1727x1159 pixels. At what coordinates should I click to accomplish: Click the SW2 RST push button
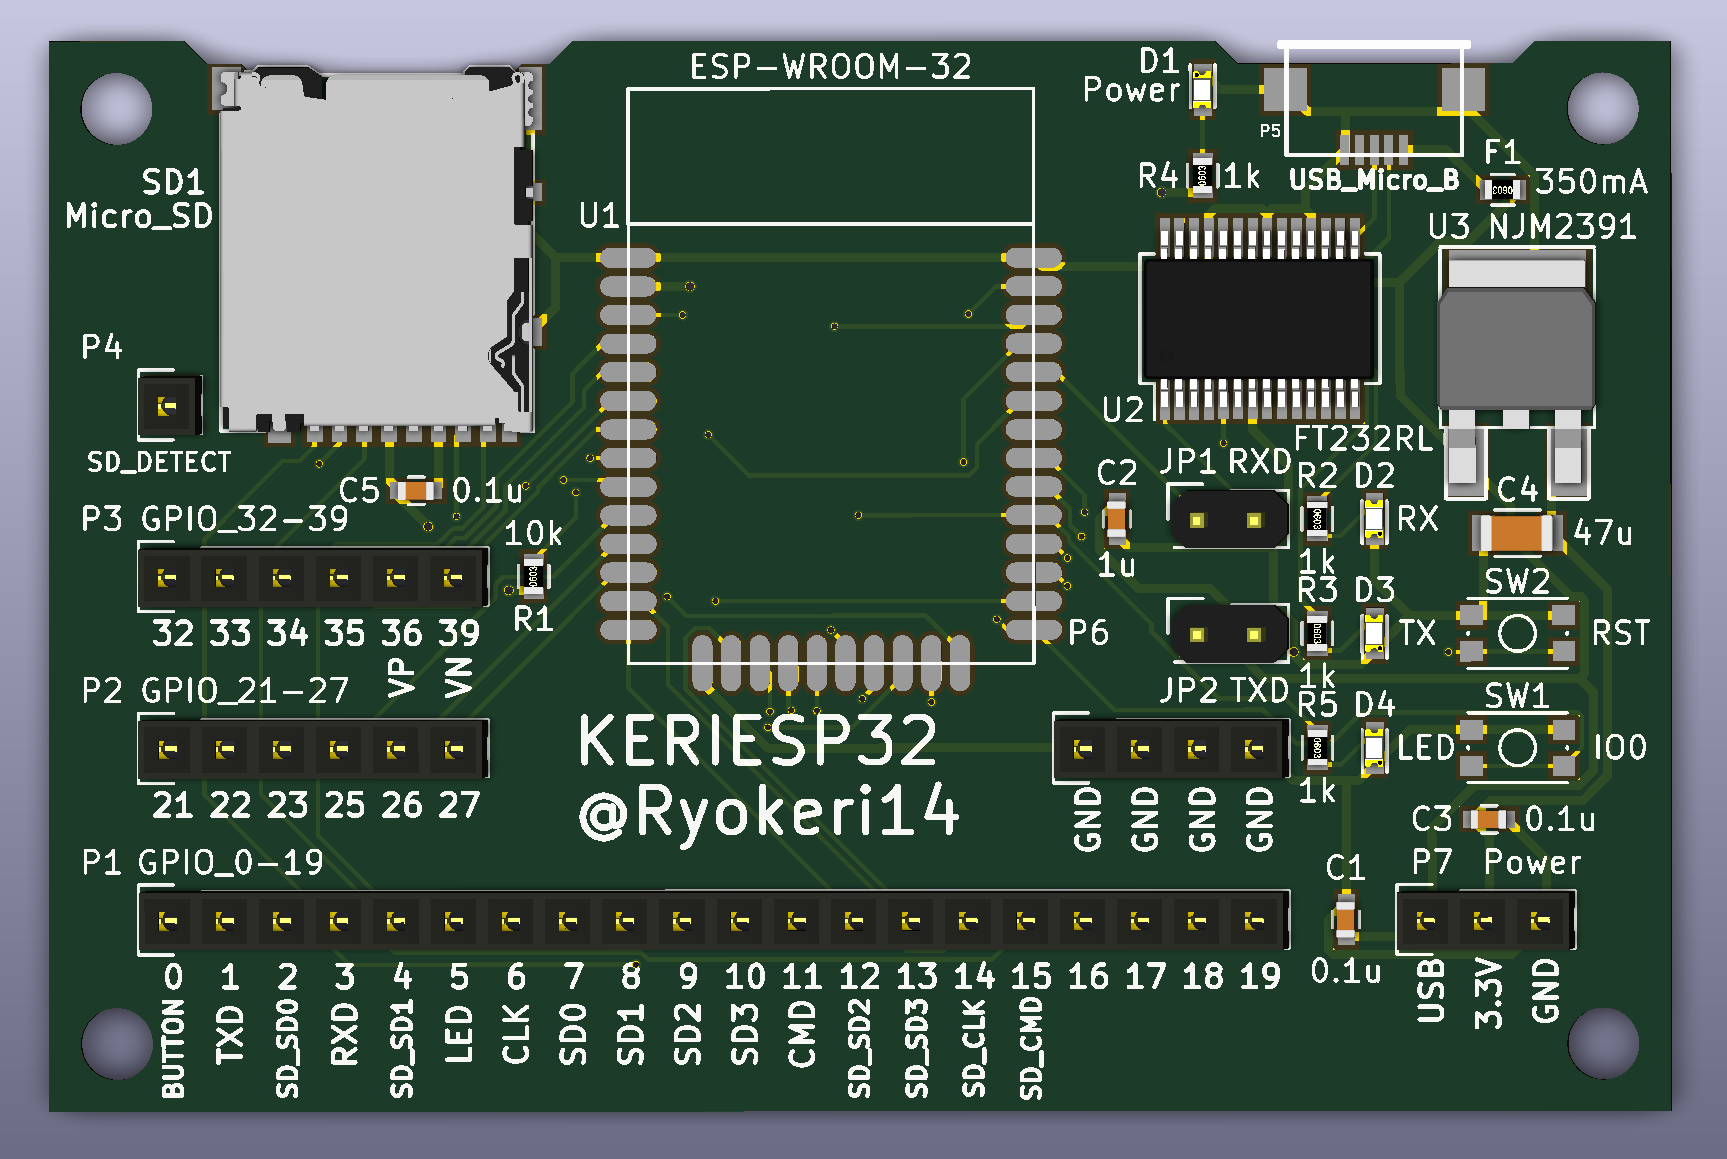(x=1517, y=633)
